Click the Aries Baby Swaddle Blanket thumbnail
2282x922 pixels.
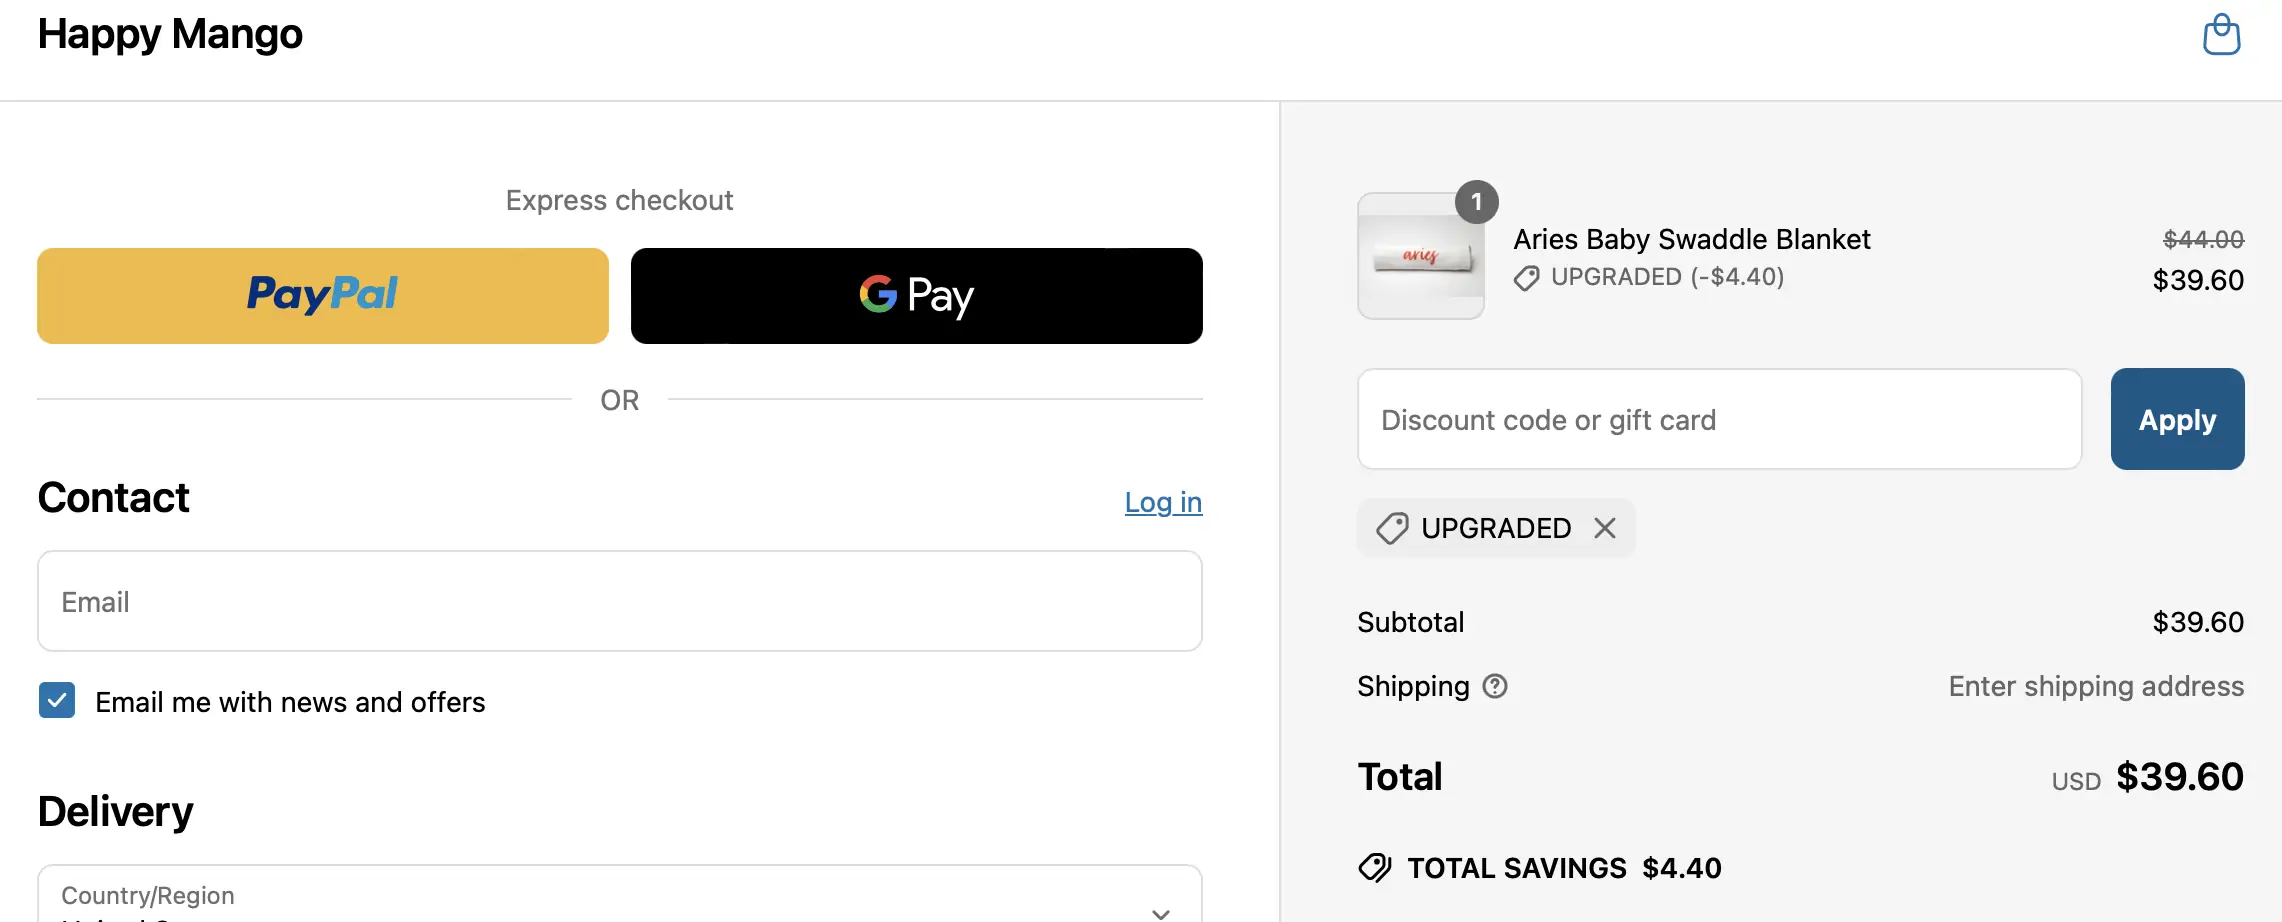(1420, 258)
